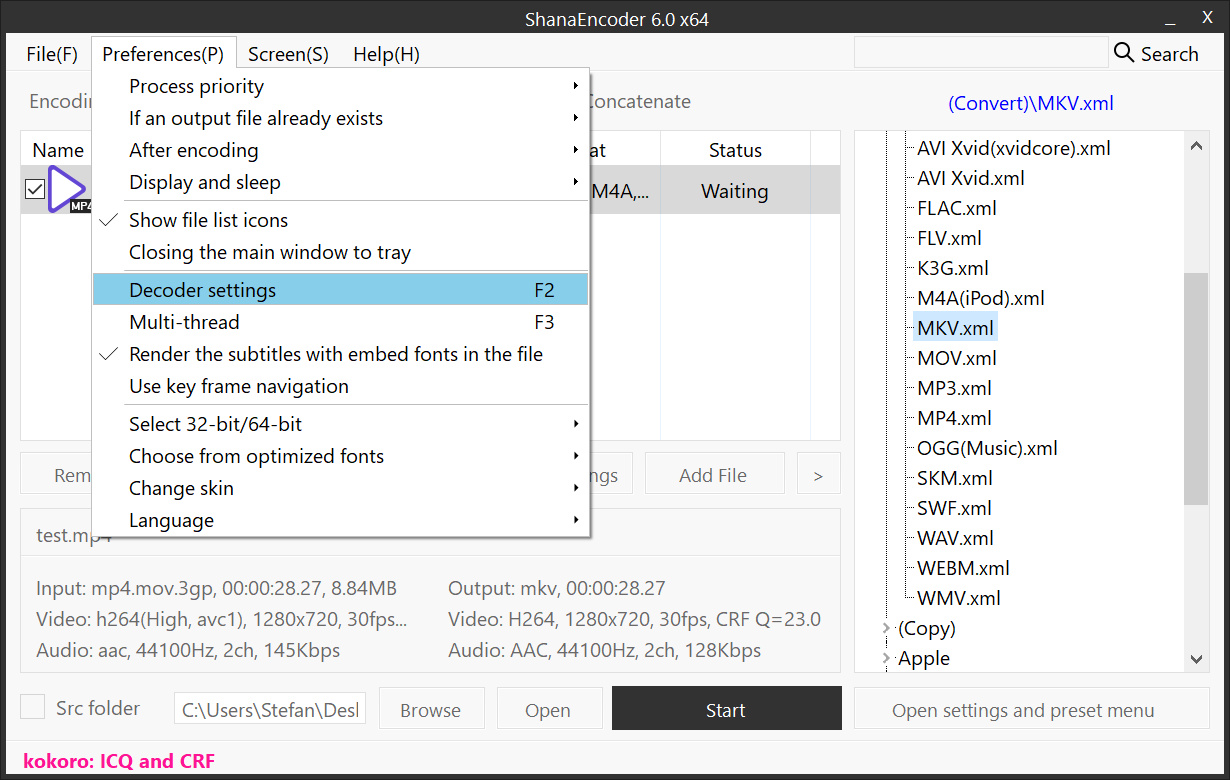
Task: Select the WAV.xml preset
Action: (956, 538)
